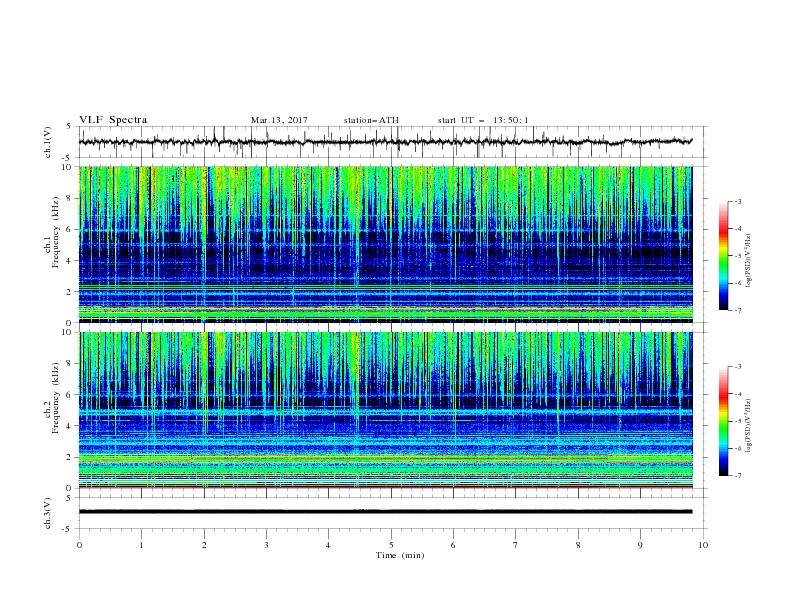The image size is (792, 612).
Task: Click the "-3" label on the ch.1 color bar
Action: 737,201
